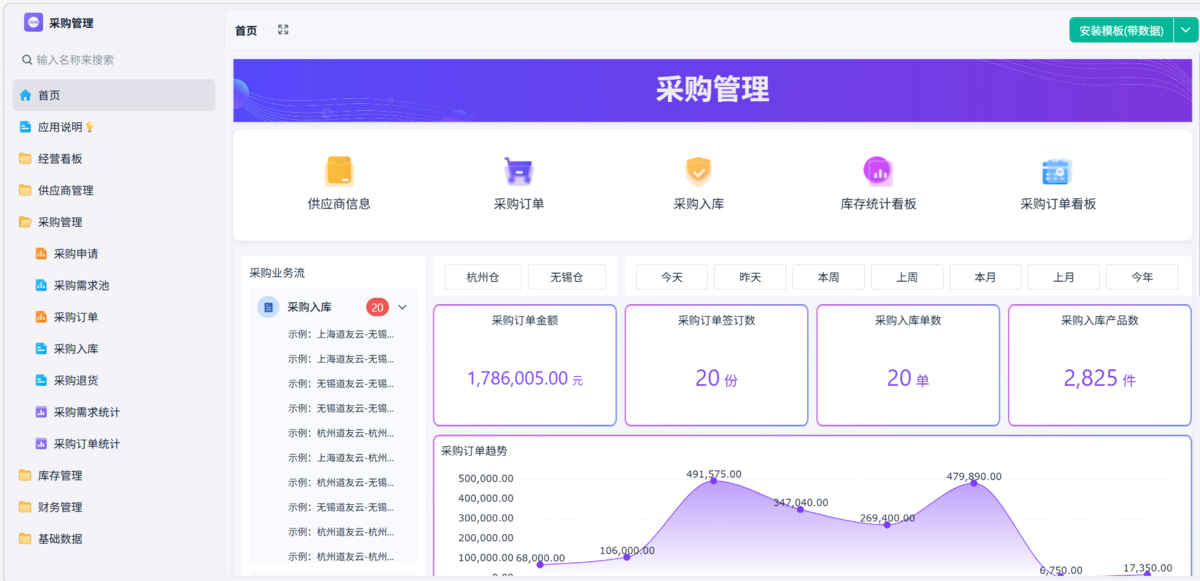The height and width of the screenshot is (581, 1200).
Task: Click the name search input field
Action: pyautogui.click(x=114, y=60)
